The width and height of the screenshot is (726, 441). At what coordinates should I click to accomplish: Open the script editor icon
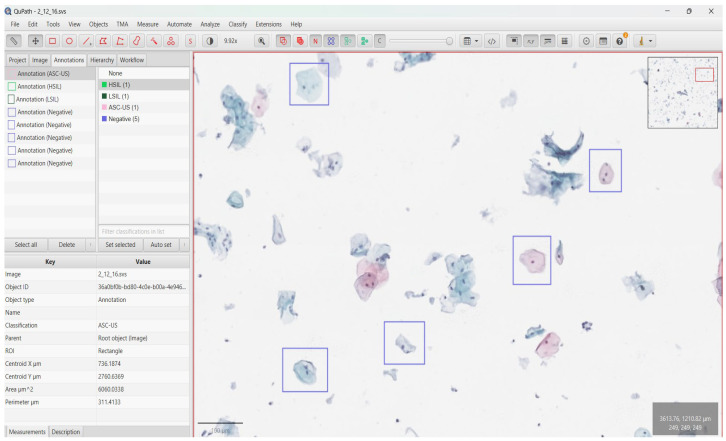pyautogui.click(x=492, y=41)
